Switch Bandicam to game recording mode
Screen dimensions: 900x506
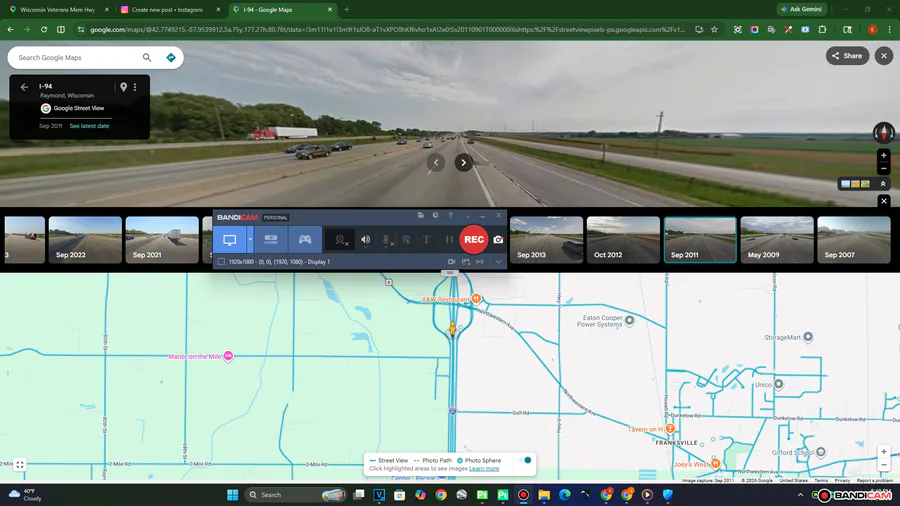(305, 240)
